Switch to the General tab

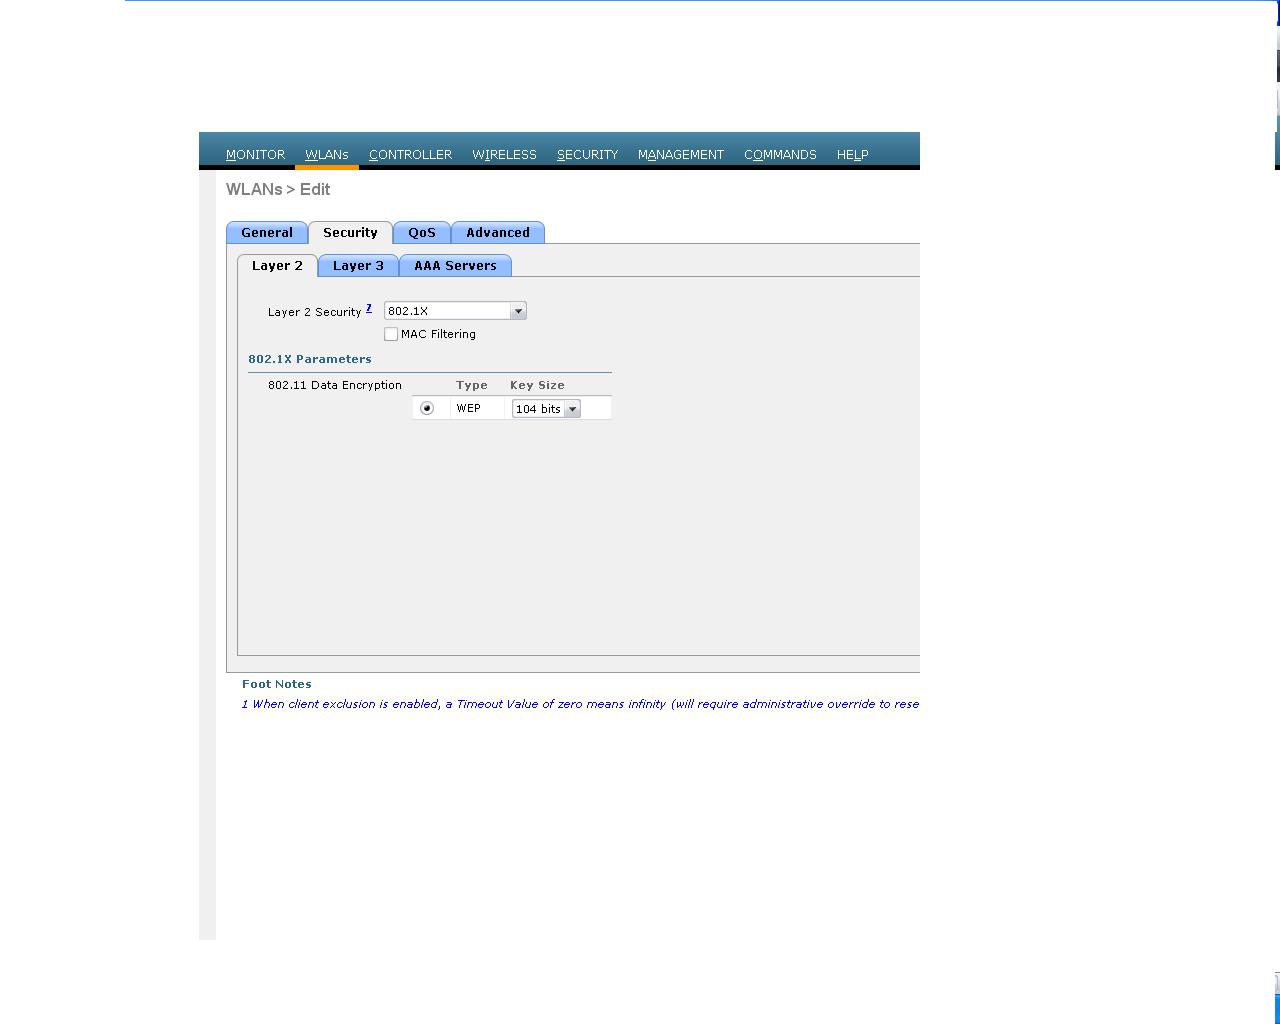coord(267,233)
